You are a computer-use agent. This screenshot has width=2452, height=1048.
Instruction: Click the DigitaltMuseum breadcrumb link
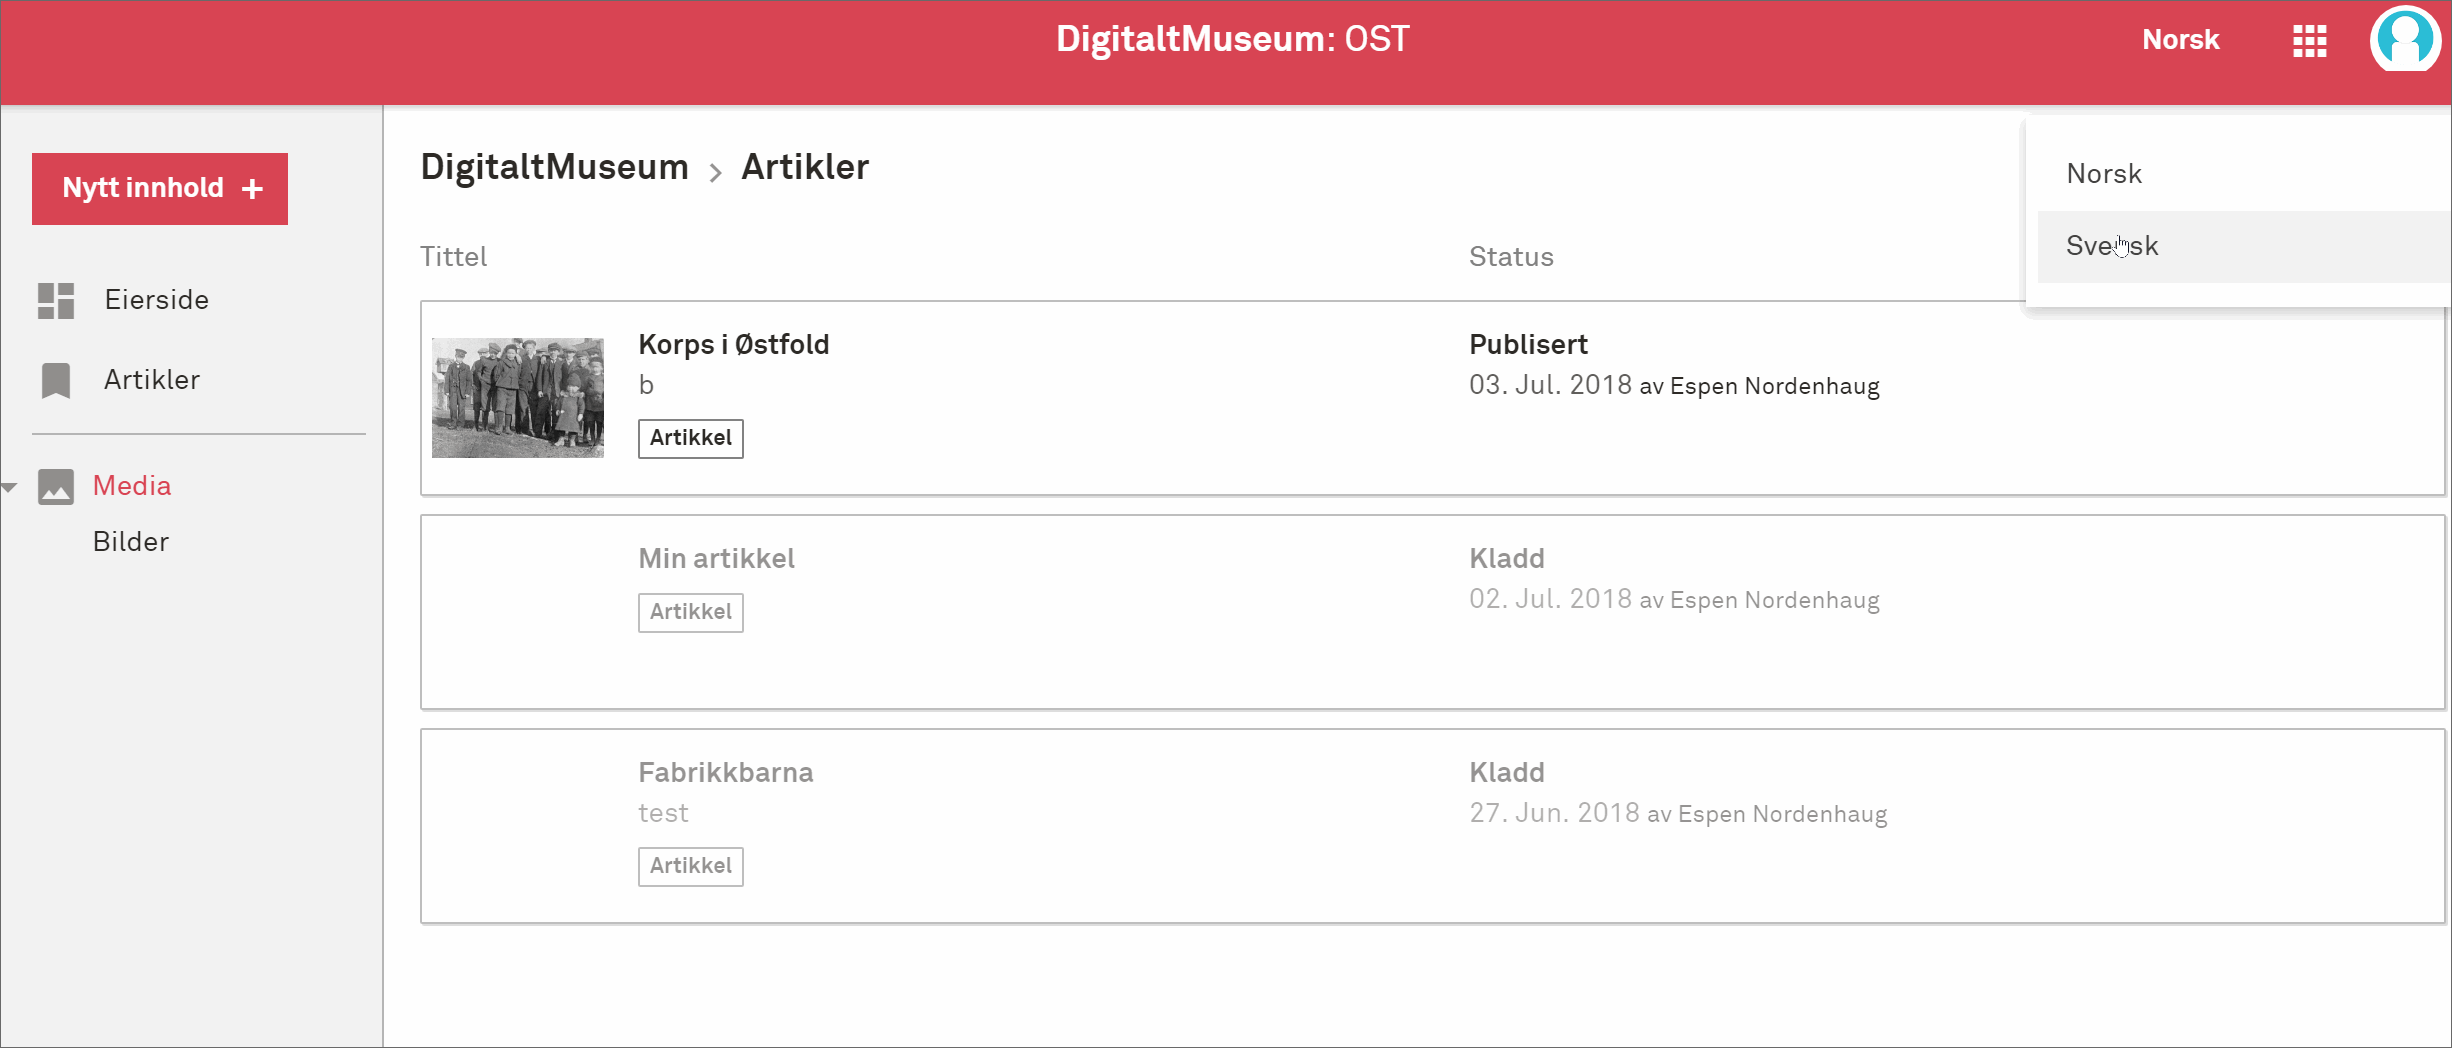[554, 167]
